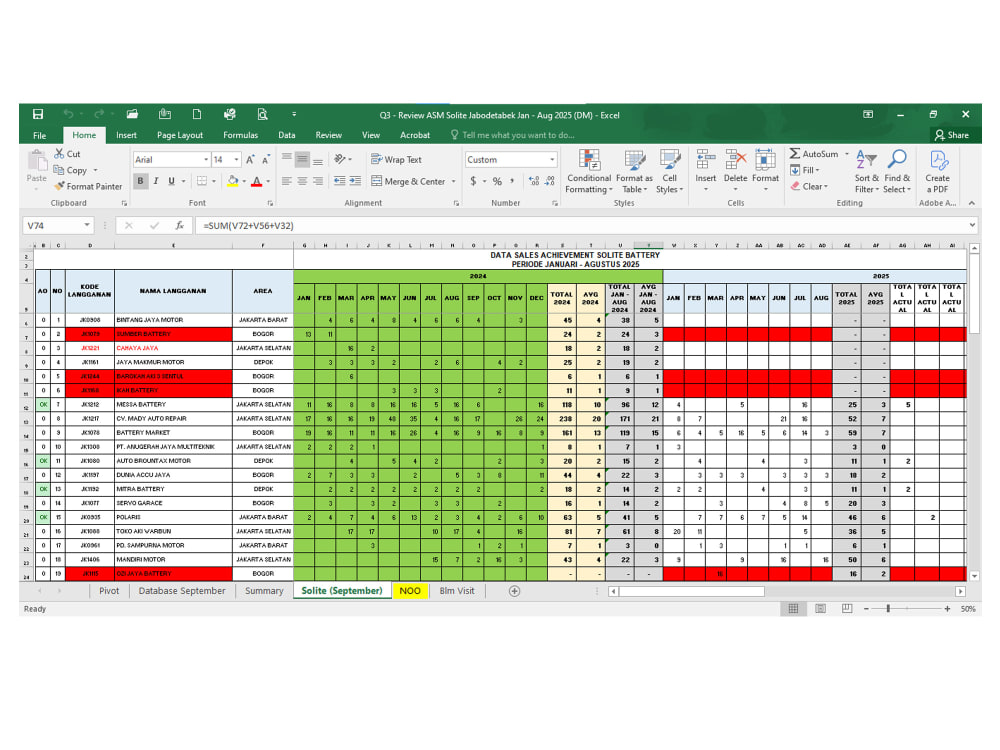Decrease font size with the small A icon
Viewport: 1000px width, 750px height.
(265, 159)
